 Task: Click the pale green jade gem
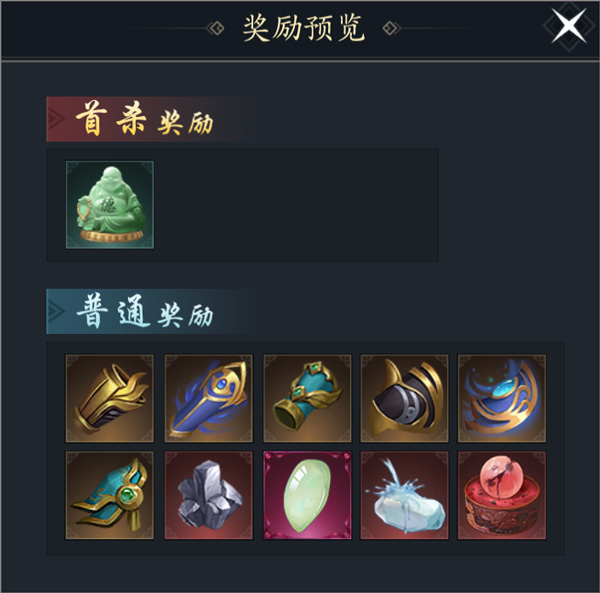(307, 495)
